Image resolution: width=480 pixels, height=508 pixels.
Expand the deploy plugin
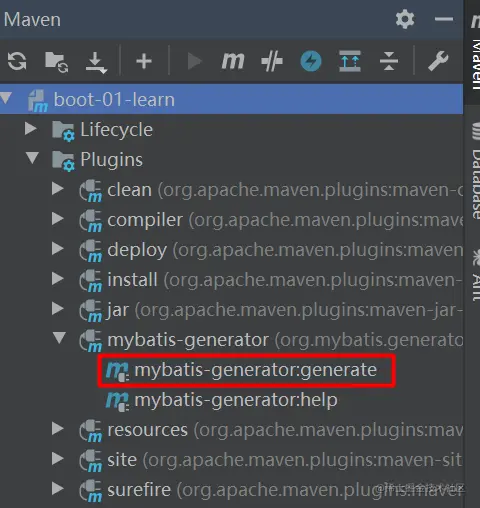pos(58,248)
